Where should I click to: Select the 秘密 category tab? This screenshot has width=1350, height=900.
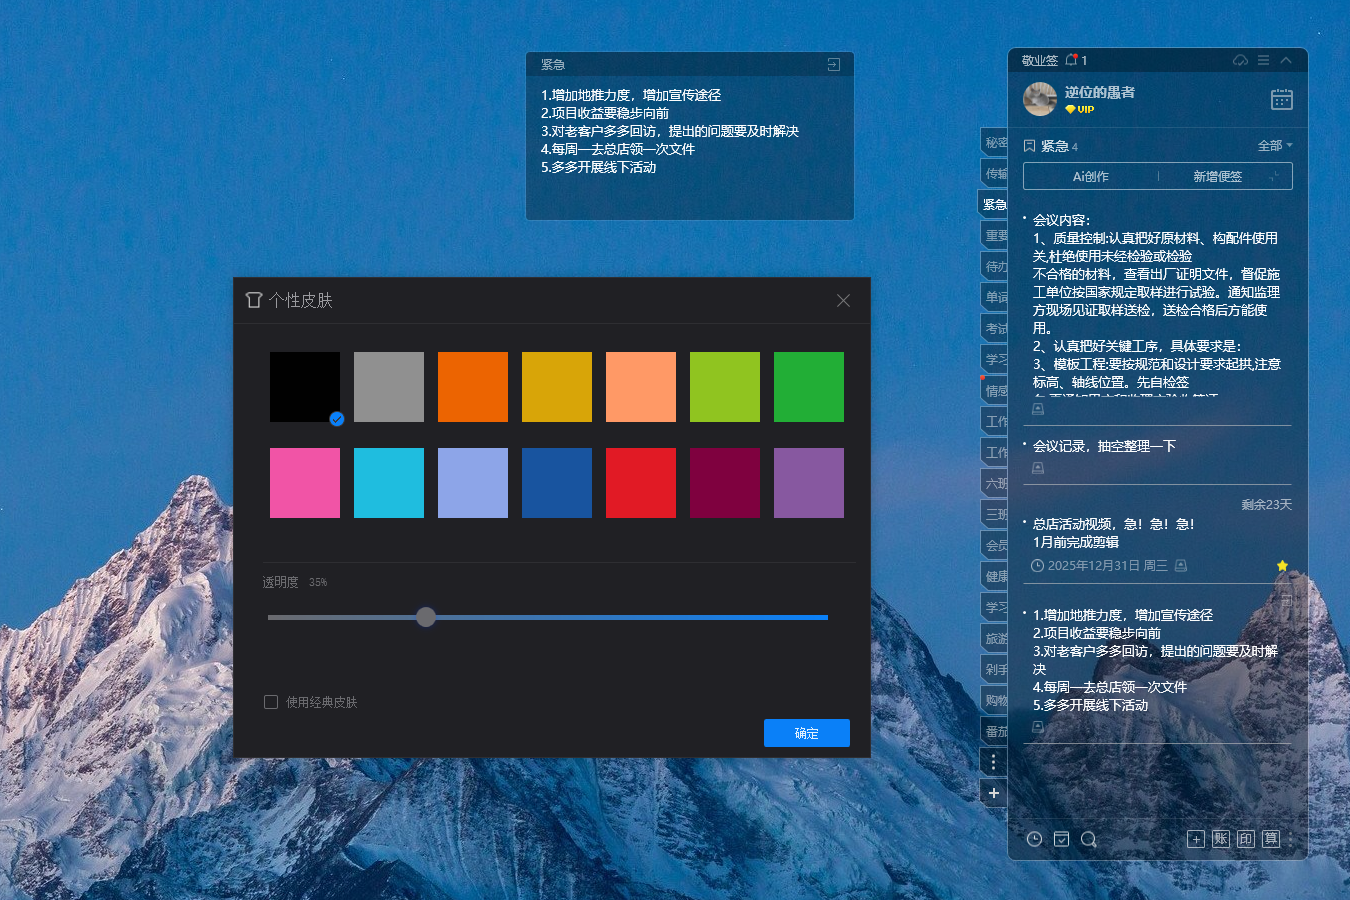coord(995,143)
